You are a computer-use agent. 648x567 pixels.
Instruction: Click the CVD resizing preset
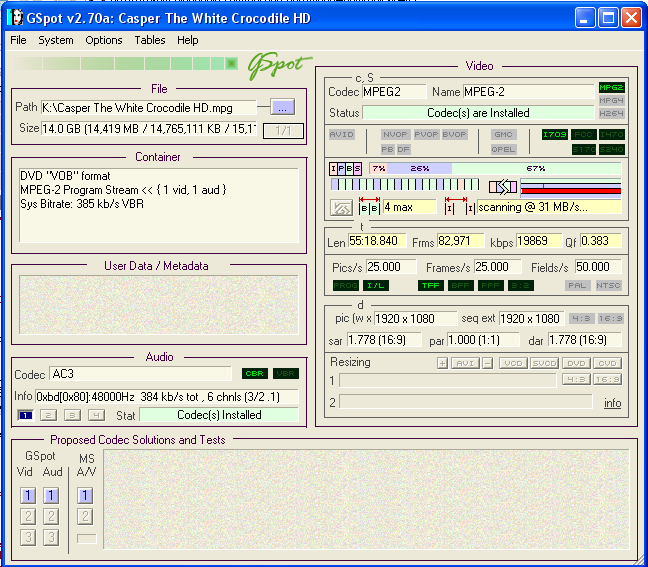pyautogui.click(x=608, y=364)
